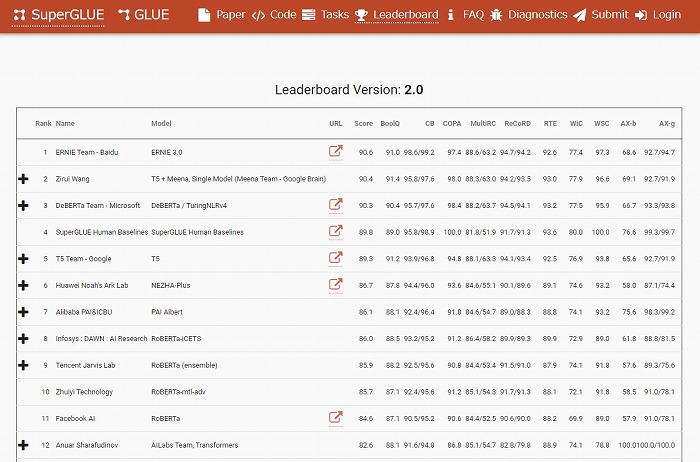Open the T5 Team - Google URL icon
This screenshot has width=700, height=462.
336,258
